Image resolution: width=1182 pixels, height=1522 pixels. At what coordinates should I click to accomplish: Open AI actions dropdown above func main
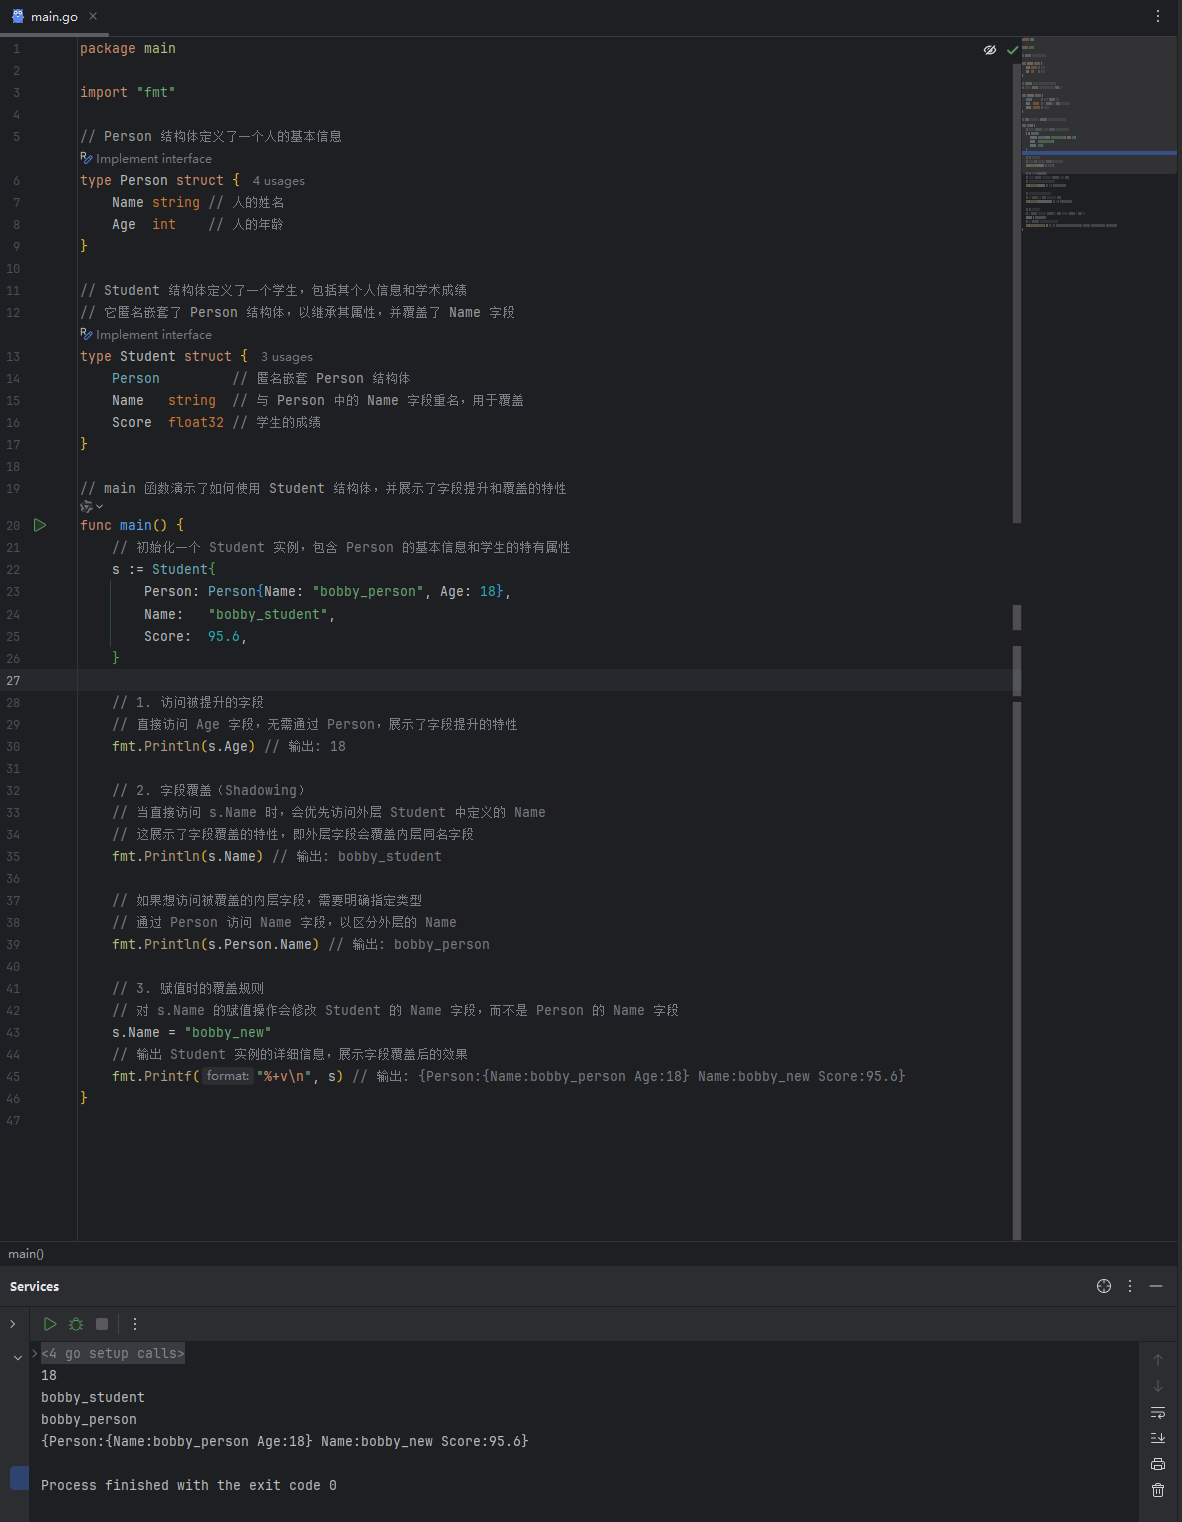92,507
